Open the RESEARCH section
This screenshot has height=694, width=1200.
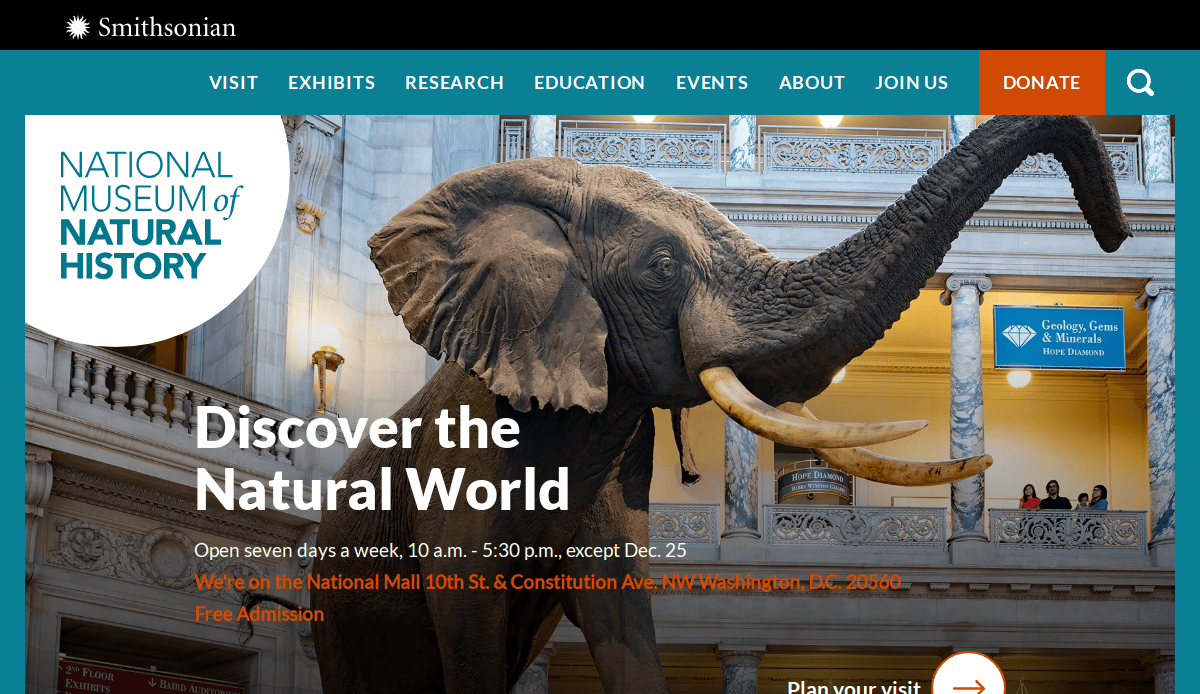pos(454,82)
